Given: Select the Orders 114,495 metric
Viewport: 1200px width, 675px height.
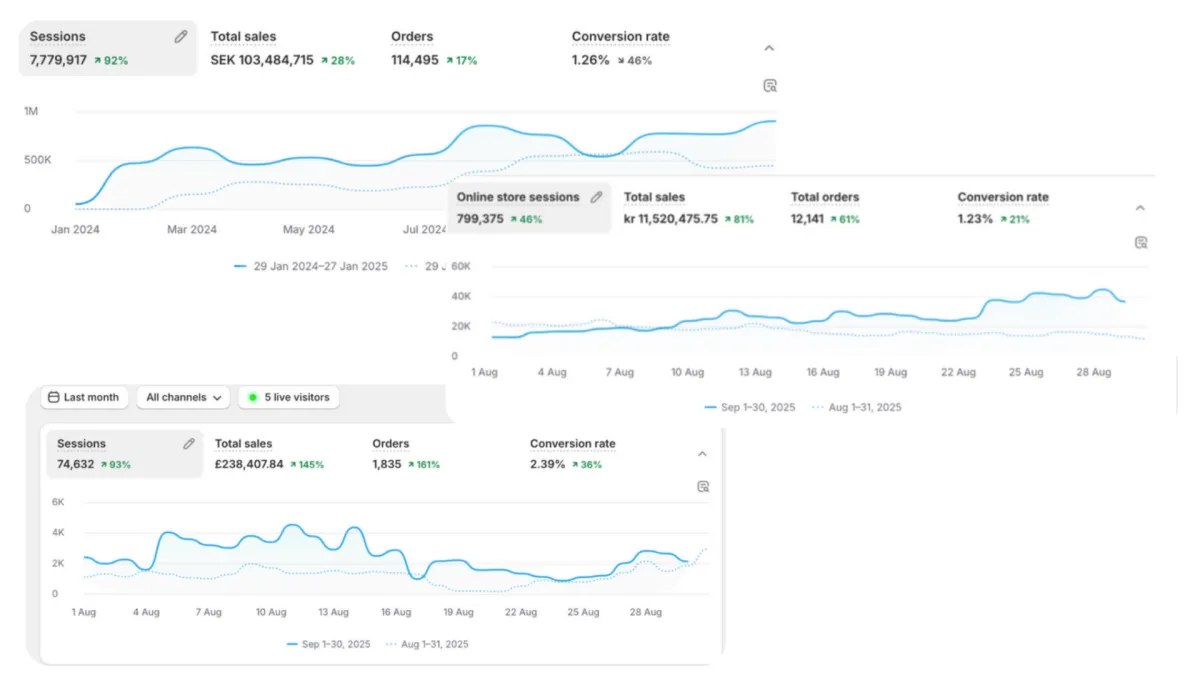Looking at the screenshot, I should point(434,48).
